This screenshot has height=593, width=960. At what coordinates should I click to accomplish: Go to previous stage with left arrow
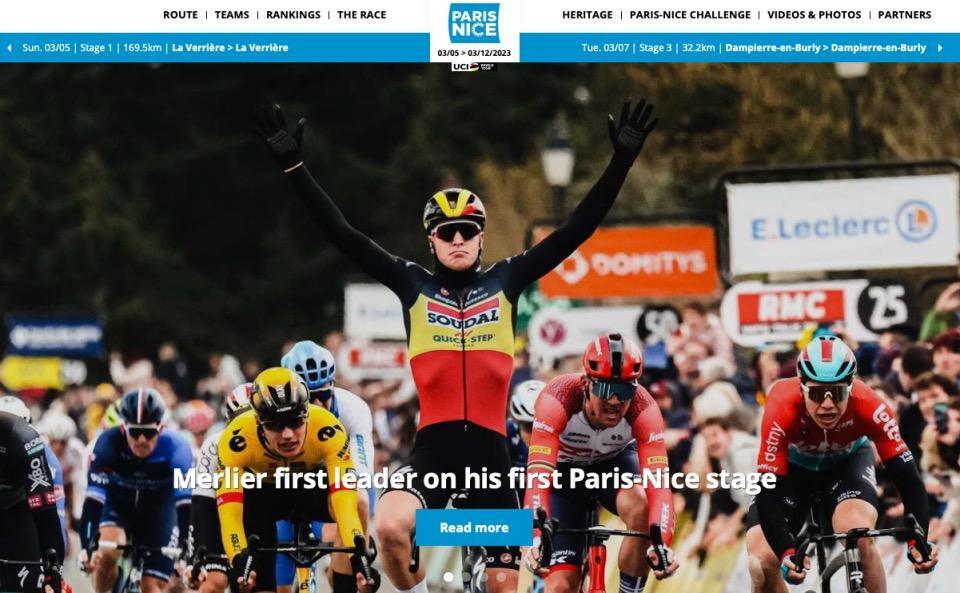tap(9, 48)
